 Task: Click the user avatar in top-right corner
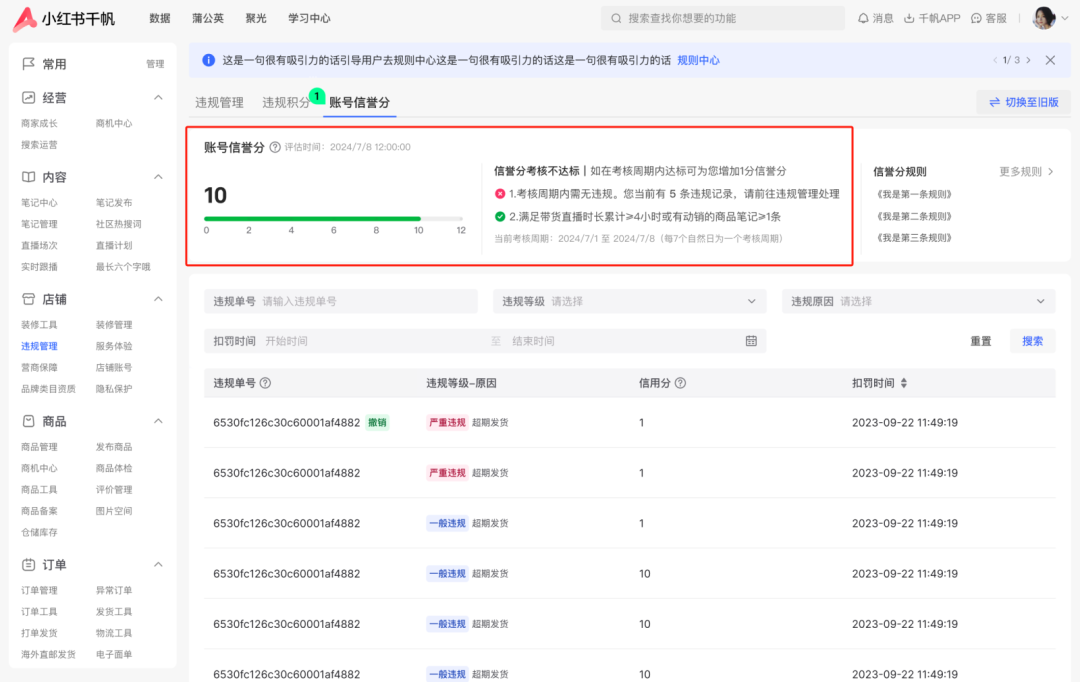coord(1043,17)
